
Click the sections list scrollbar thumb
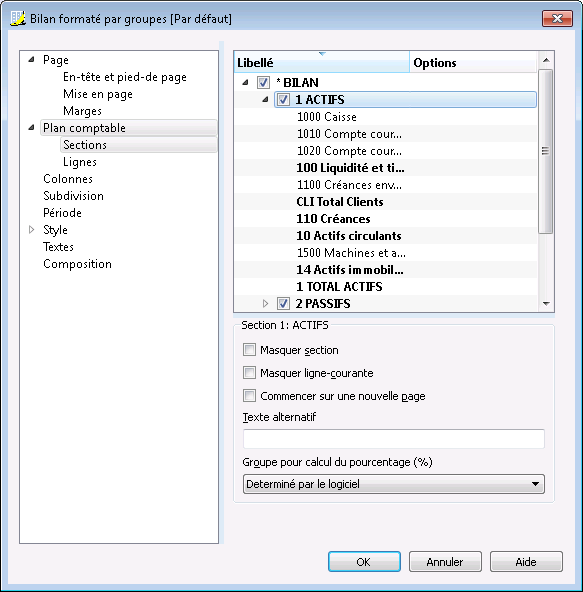point(546,151)
